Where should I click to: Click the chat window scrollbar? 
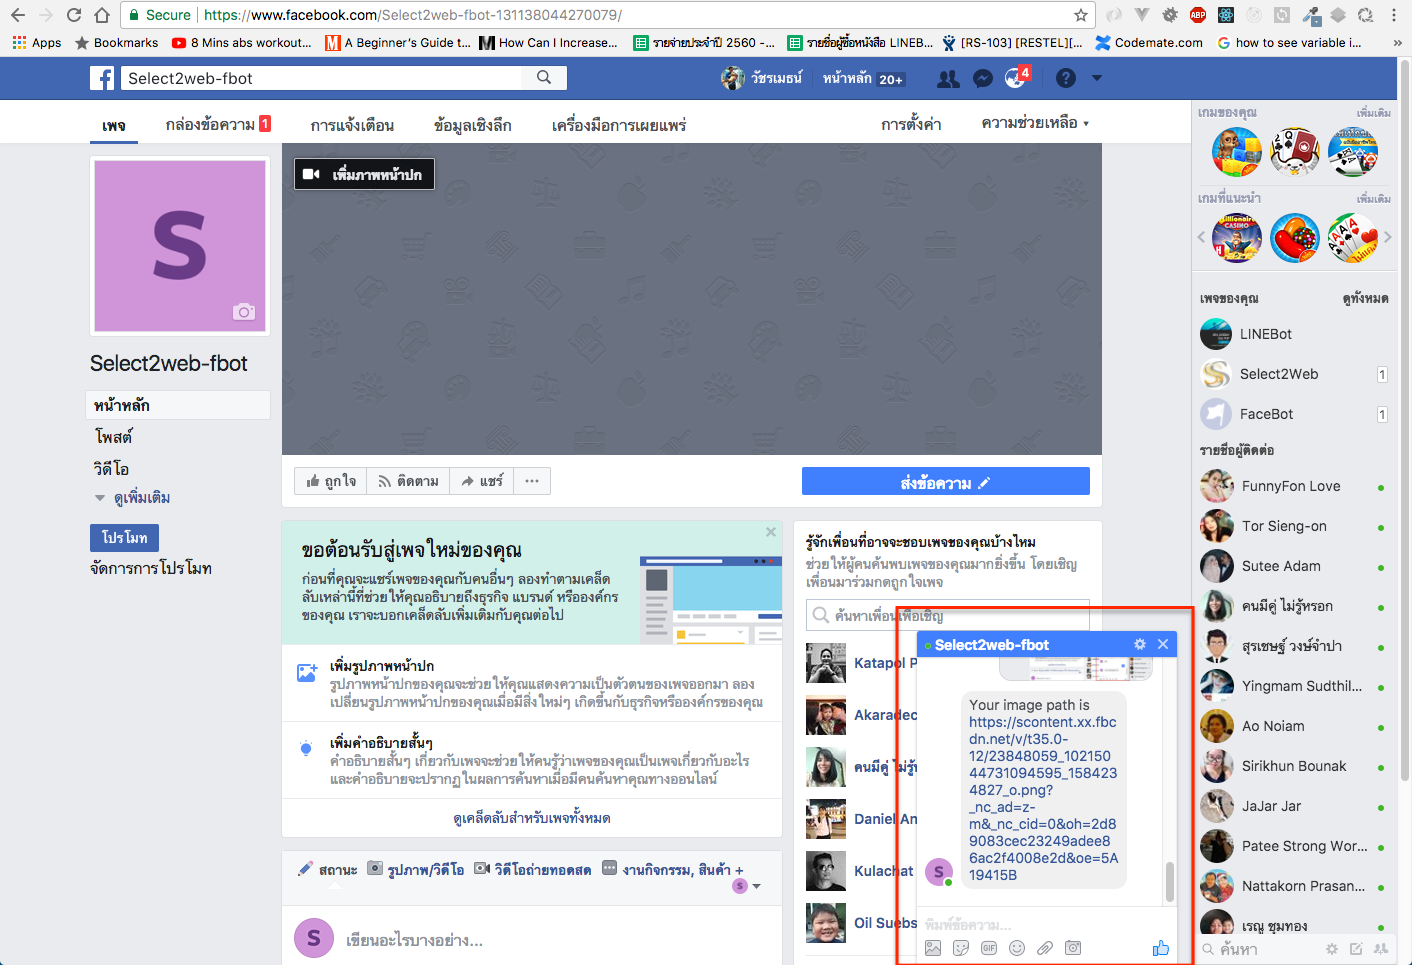(1170, 880)
